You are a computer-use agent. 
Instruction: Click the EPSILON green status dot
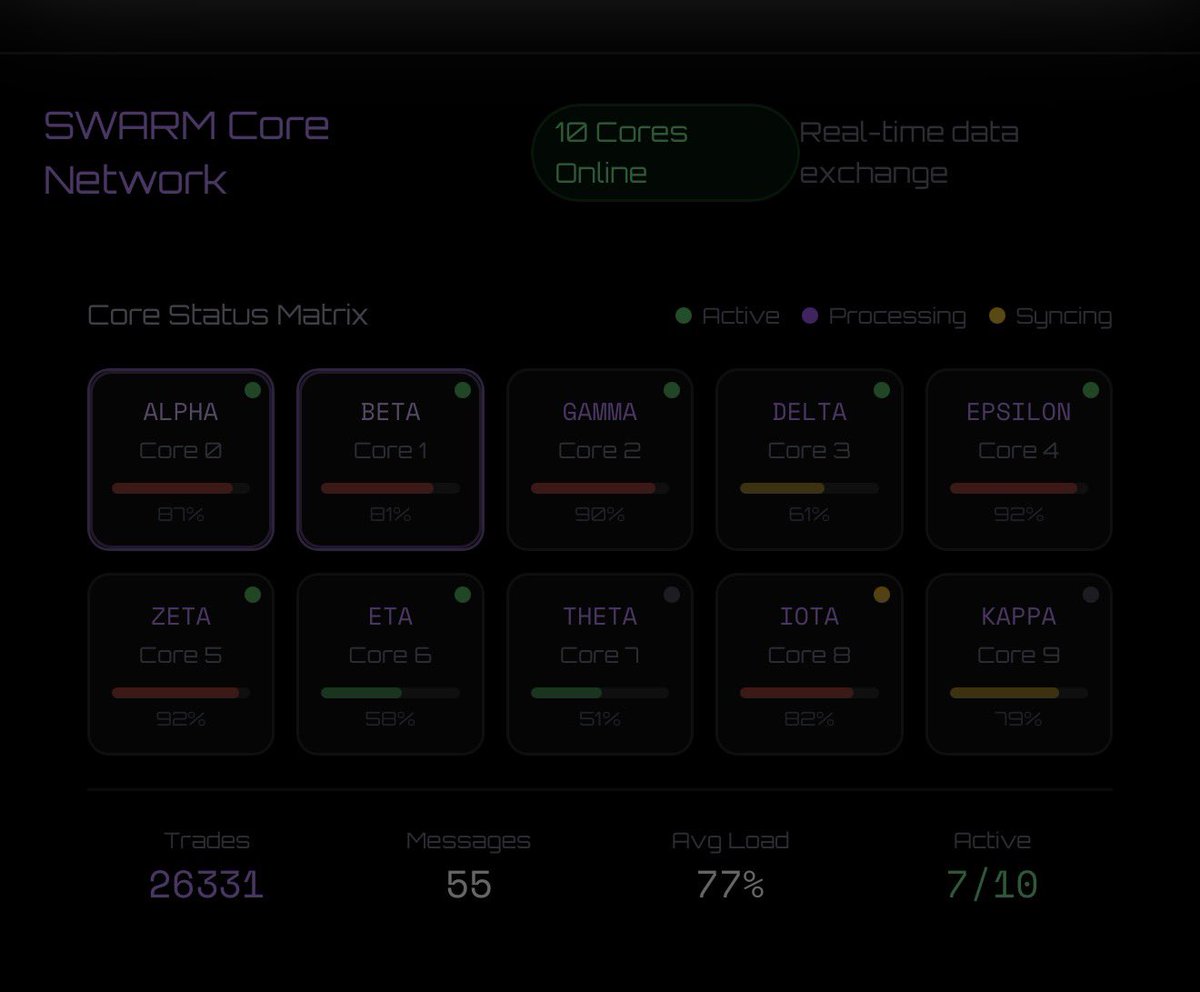(x=1091, y=390)
